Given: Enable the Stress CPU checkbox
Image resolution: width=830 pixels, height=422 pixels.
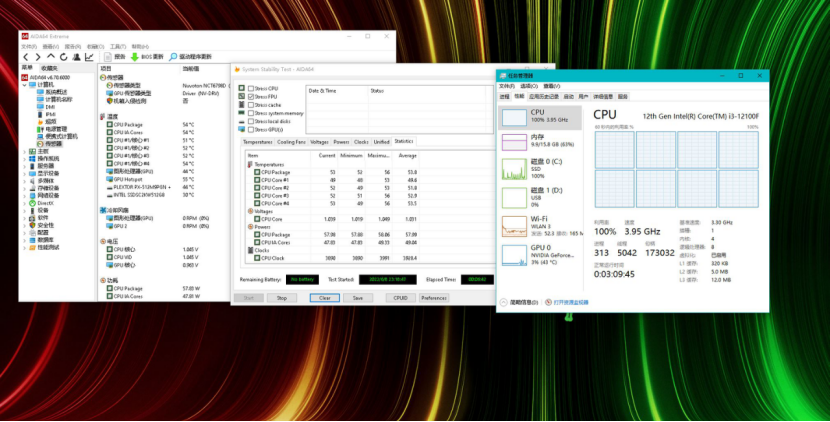Looking at the screenshot, I should (250, 90).
